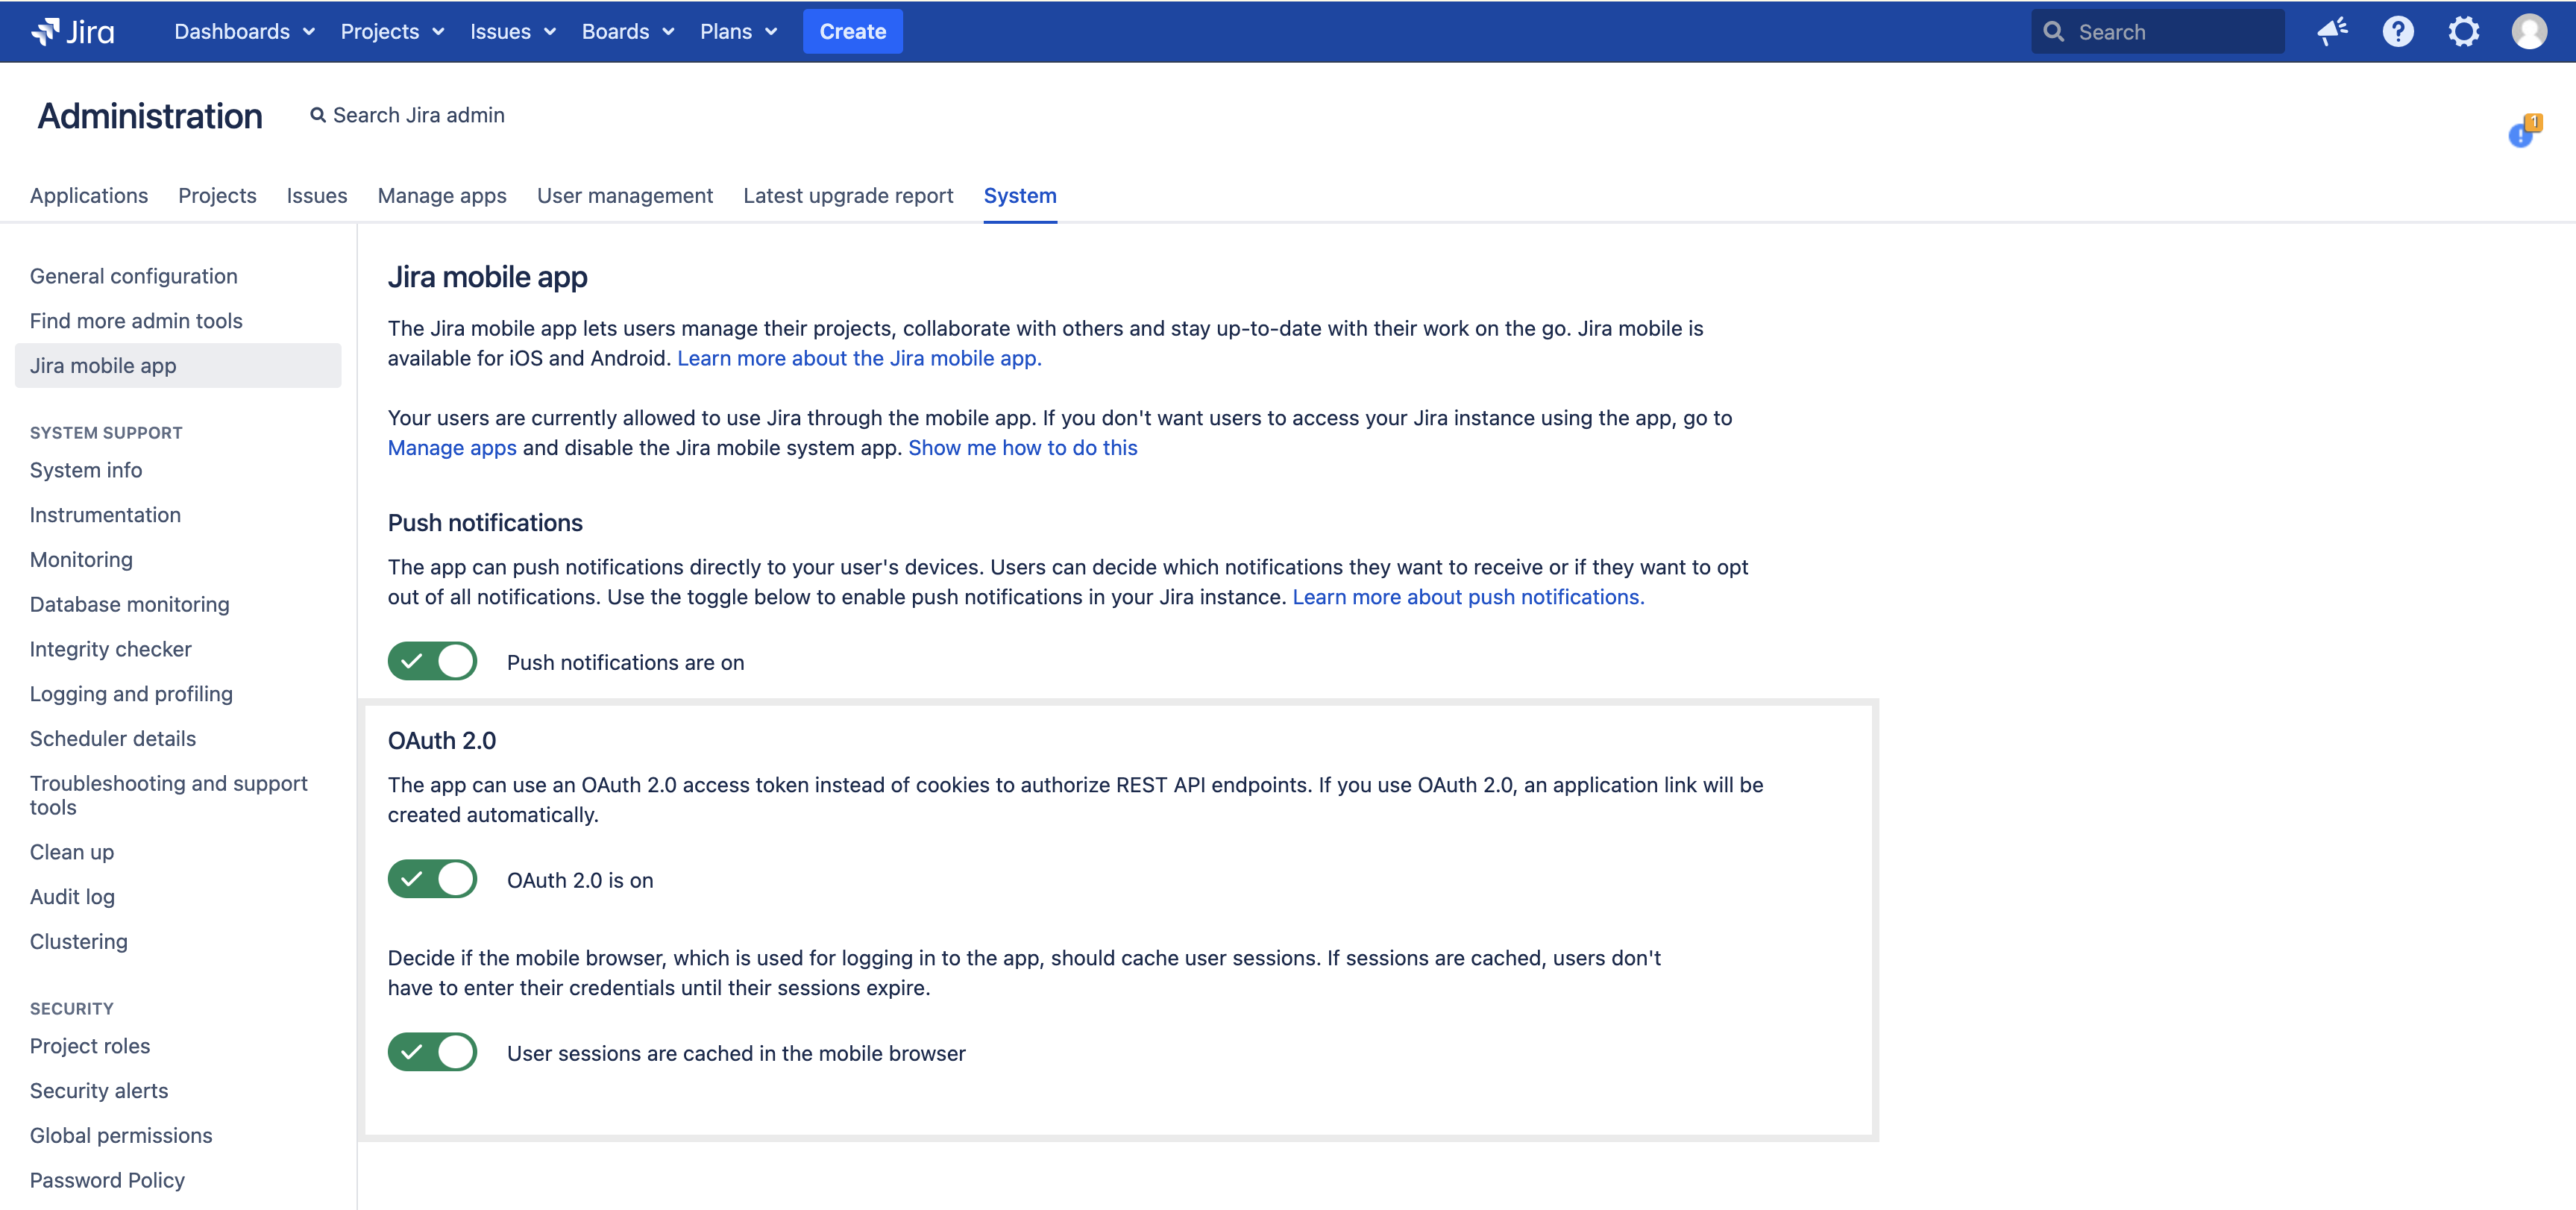Screen dimensions: 2576x1210
Task: Click the header search magnifier icon
Action: tap(2054, 32)
